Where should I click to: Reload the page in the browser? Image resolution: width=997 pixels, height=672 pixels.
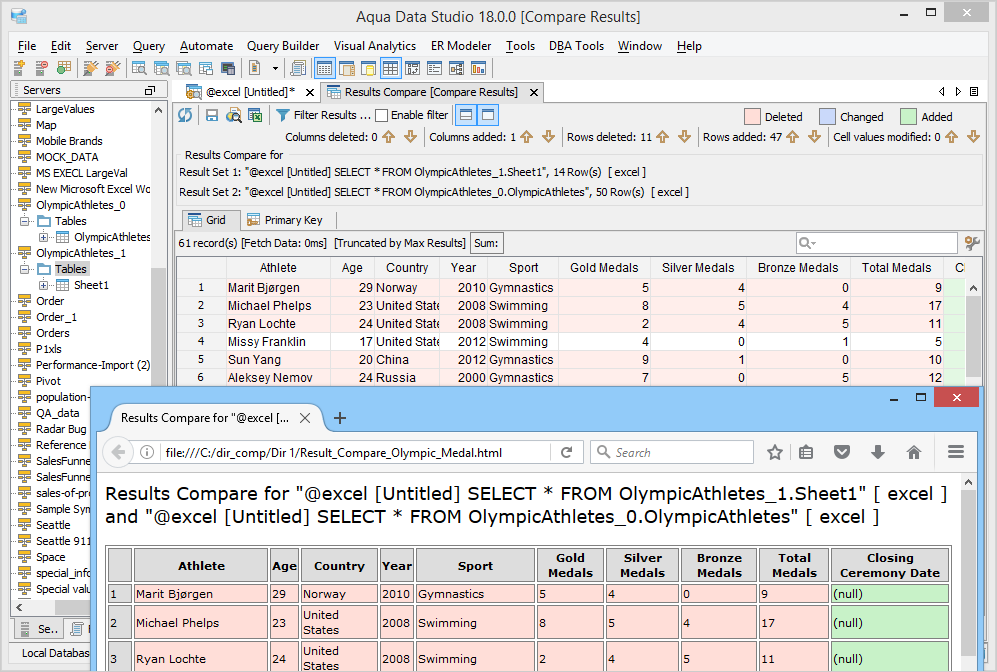click(566, 452)
